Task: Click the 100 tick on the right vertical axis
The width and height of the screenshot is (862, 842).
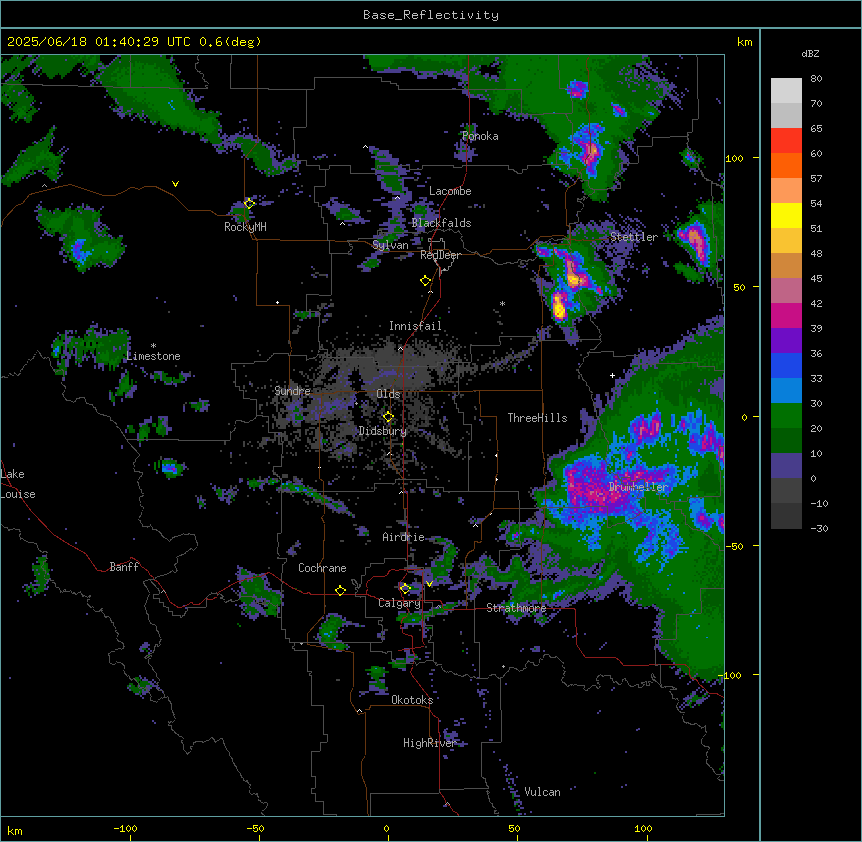Action: 734,158
